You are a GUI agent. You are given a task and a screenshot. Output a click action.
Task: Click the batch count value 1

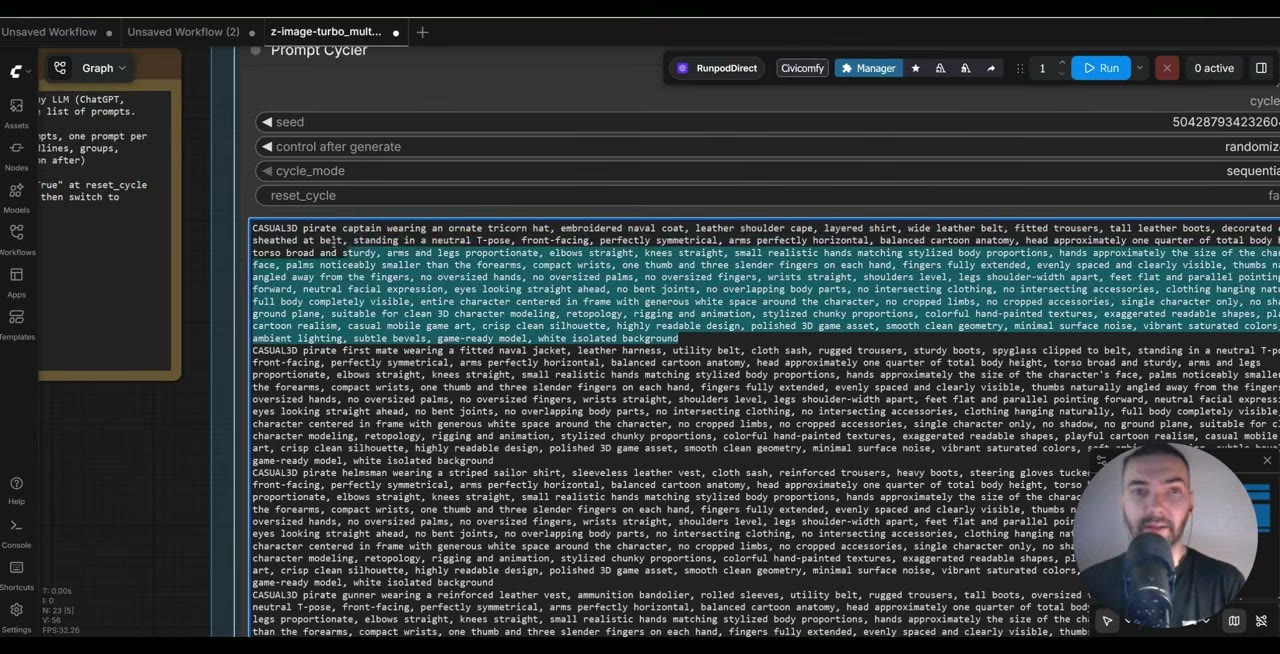point(1042,68)
